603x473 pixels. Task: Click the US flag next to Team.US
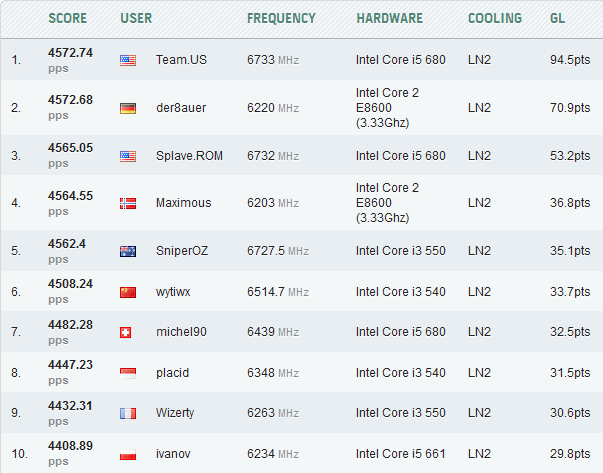pyautogui.click(x=128, y=60)
